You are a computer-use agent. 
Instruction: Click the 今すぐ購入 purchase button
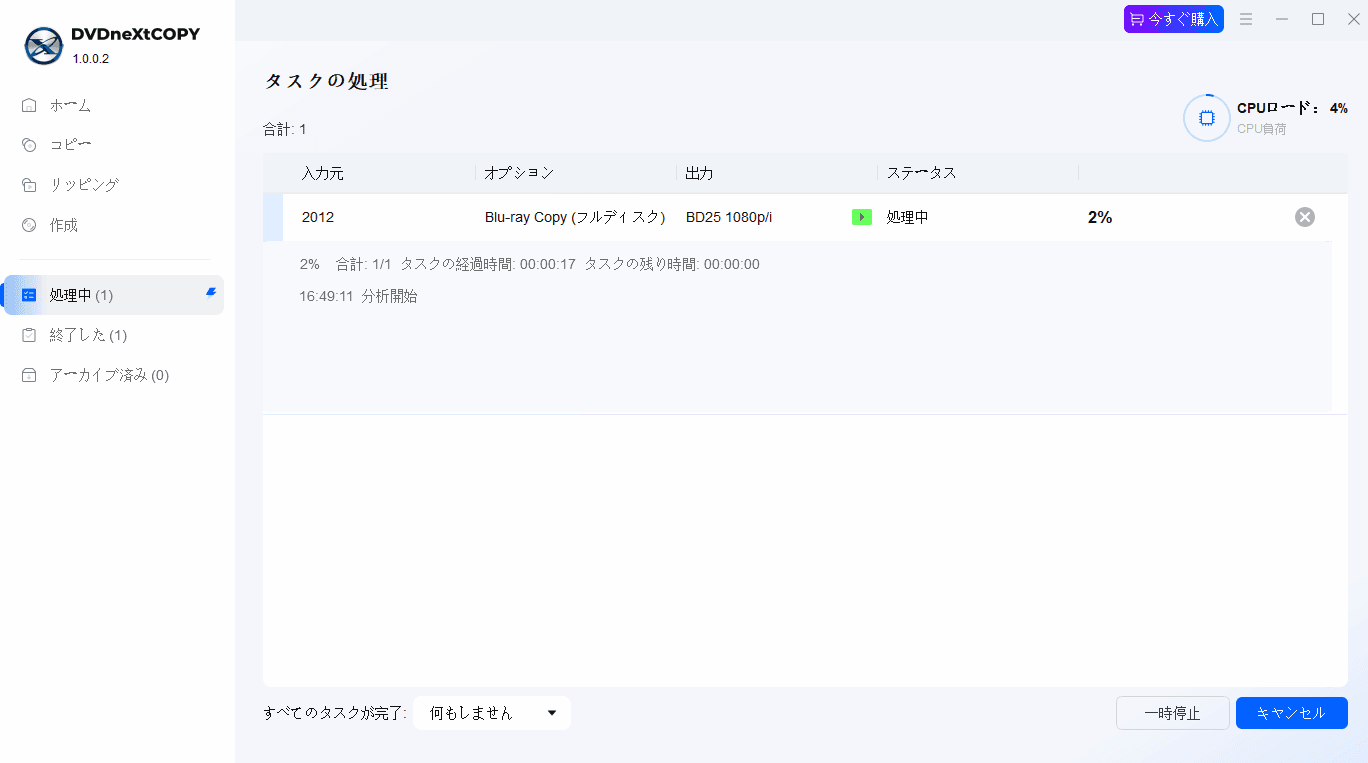1174,19
